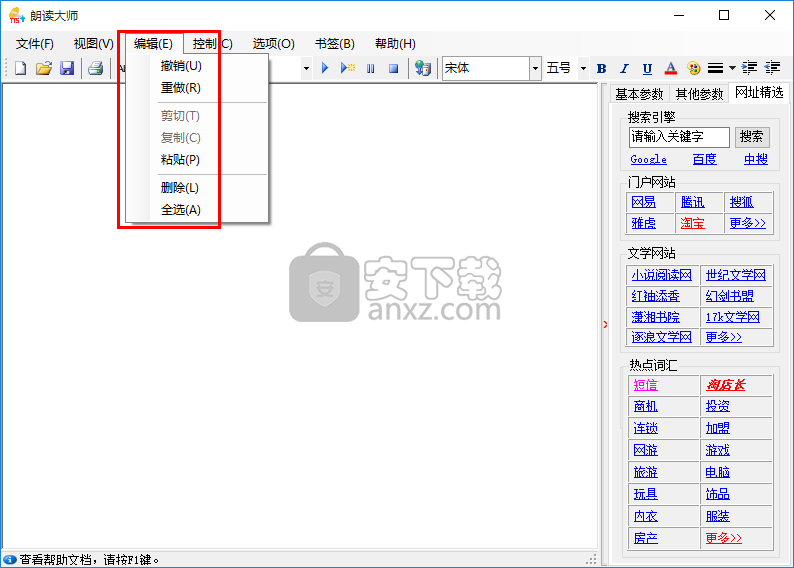Viewport: 794px width, 568px height.
Task: Open the 红袖添香 link
Action: [x=655, y=296]
